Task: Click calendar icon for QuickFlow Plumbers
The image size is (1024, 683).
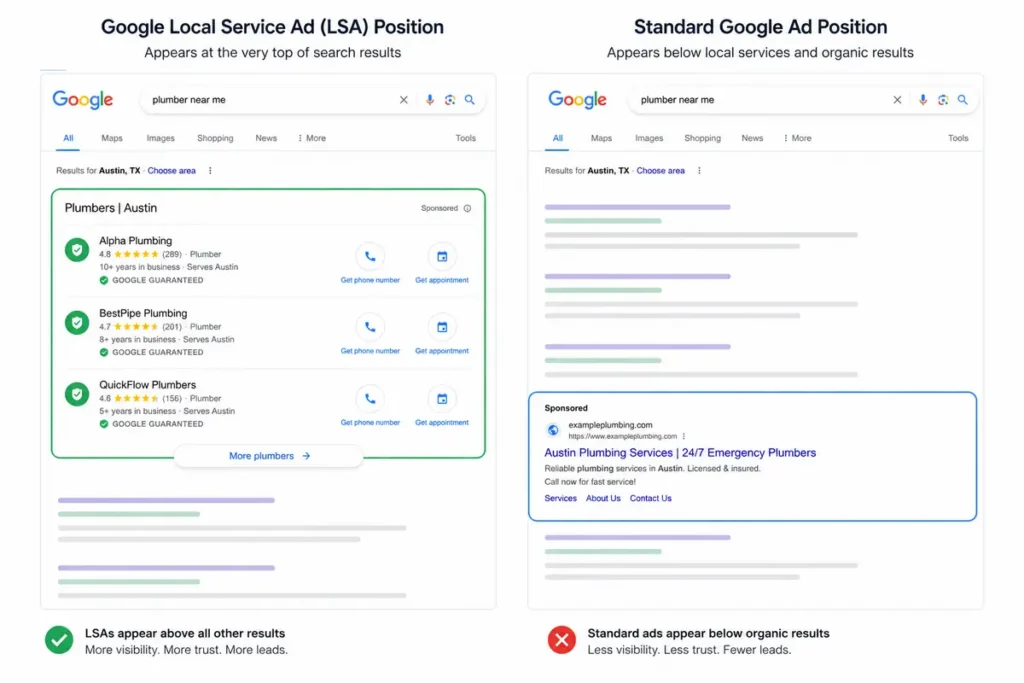Action: click(x=442, y=399)
